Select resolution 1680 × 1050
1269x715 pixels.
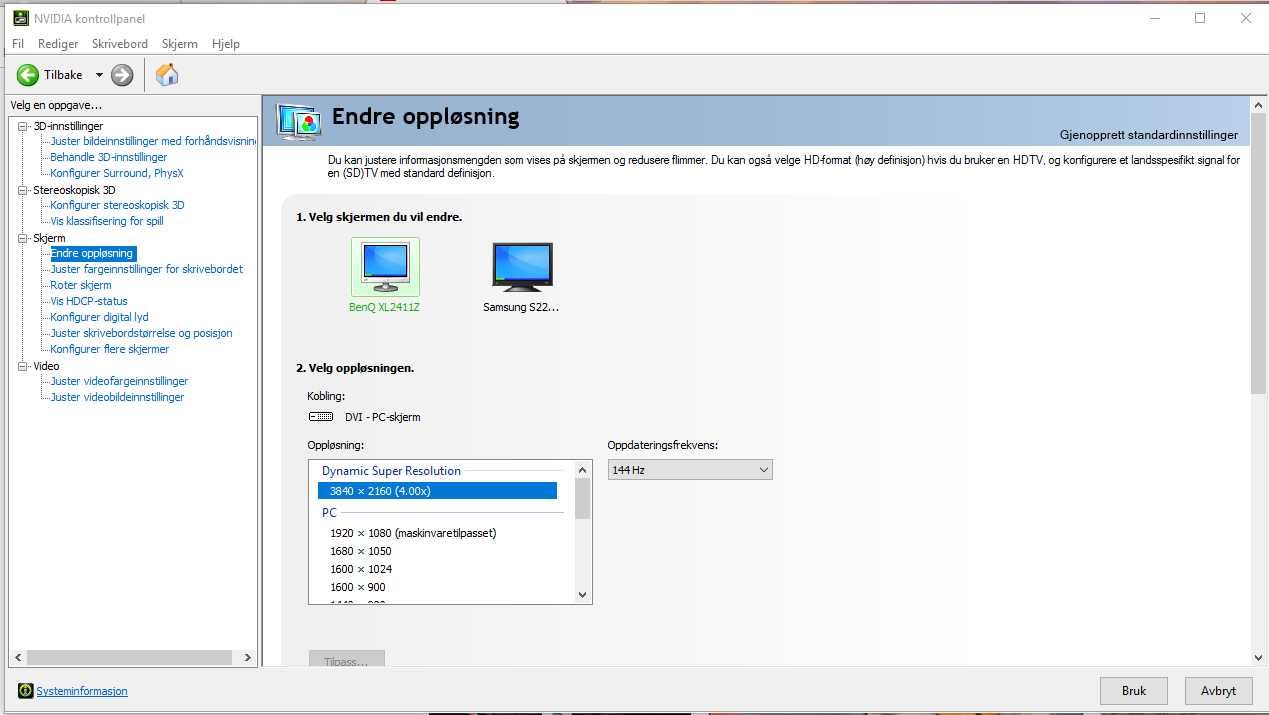pos(361,551)
